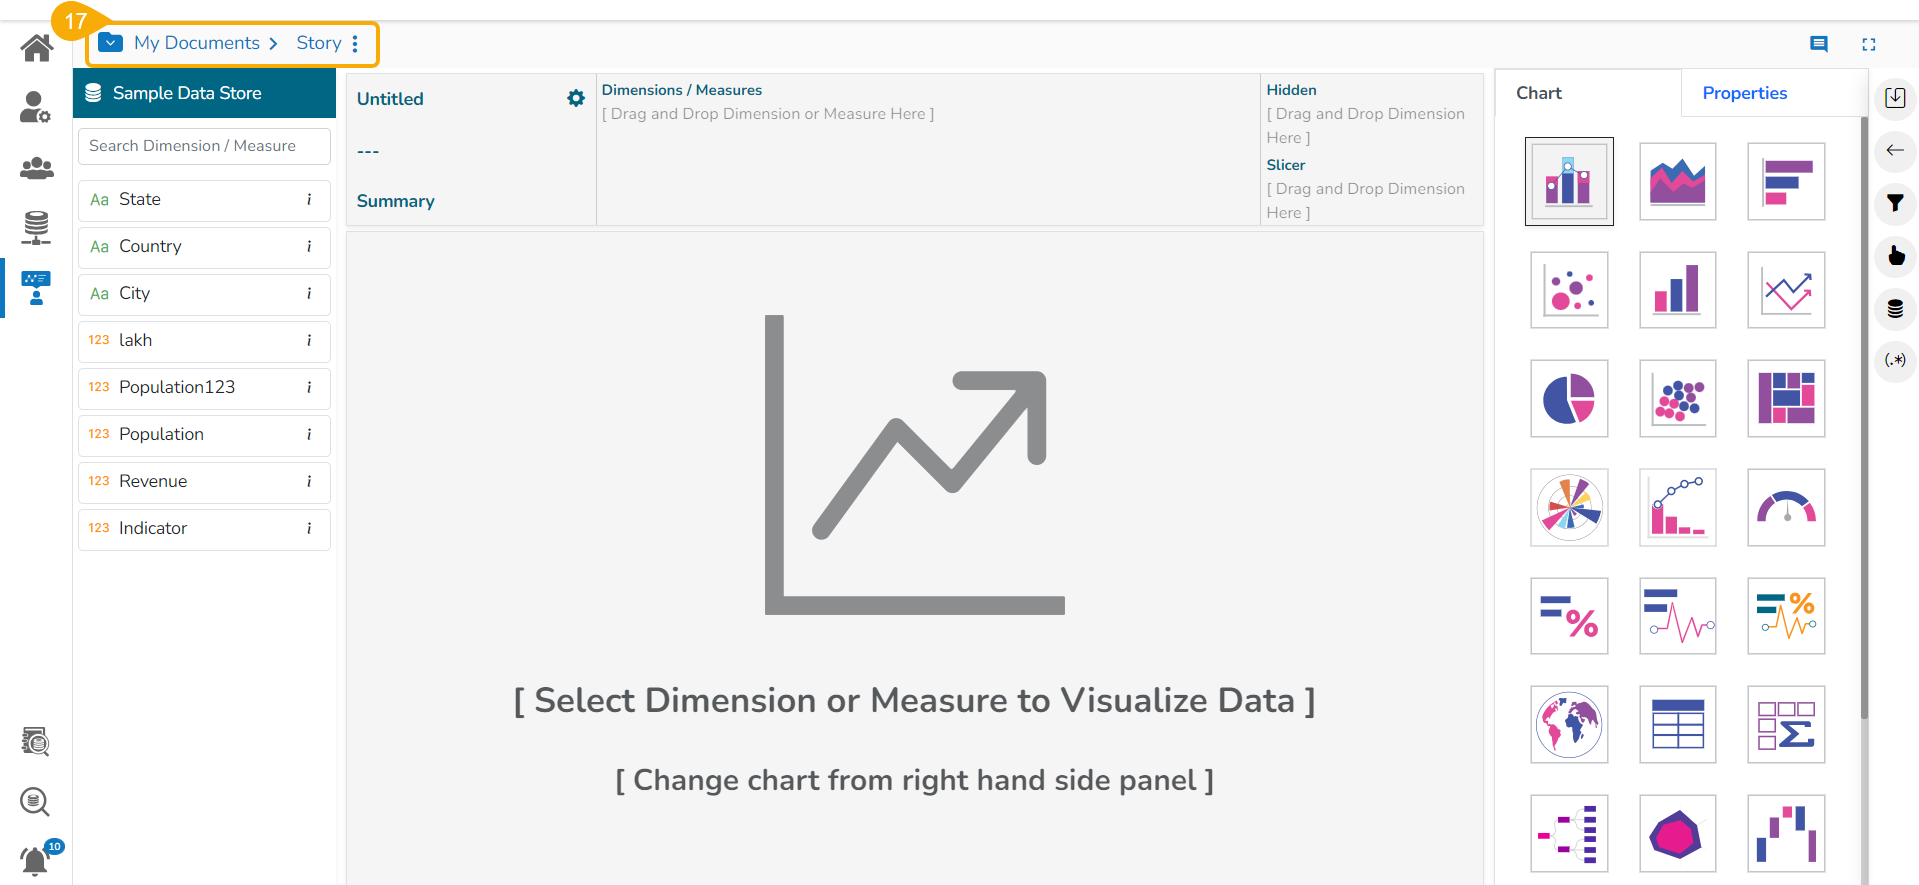
Task: Open the notifications bell
Action: point(35,860)
